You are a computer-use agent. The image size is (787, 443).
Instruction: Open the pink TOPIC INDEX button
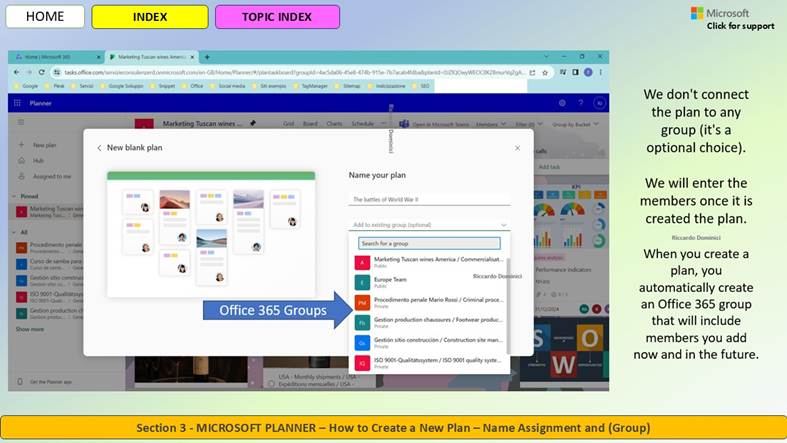pos(277,17)
